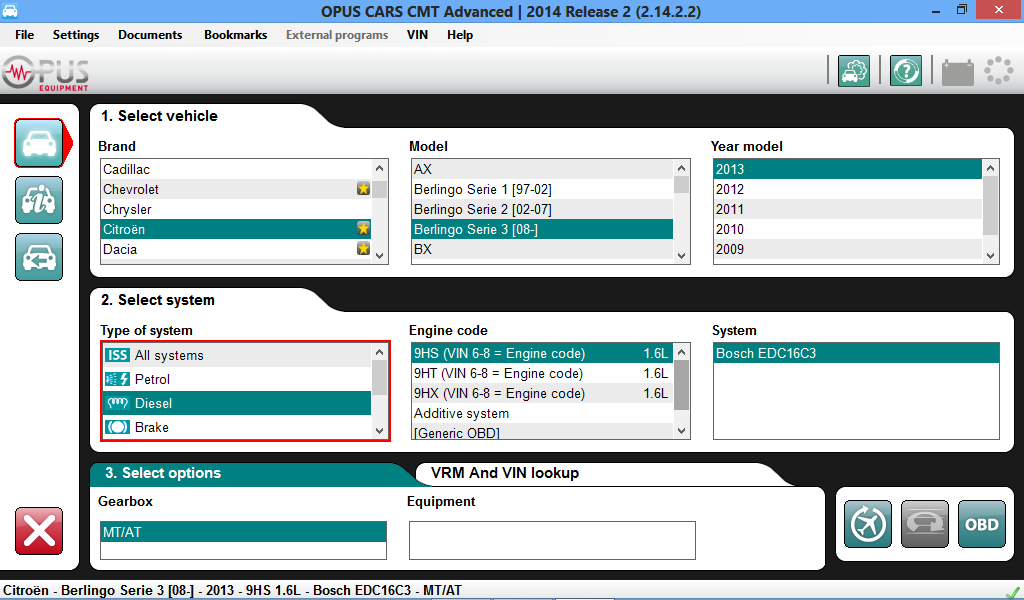Open the VIN menu

pyautogui.click(x=417, y=35)
